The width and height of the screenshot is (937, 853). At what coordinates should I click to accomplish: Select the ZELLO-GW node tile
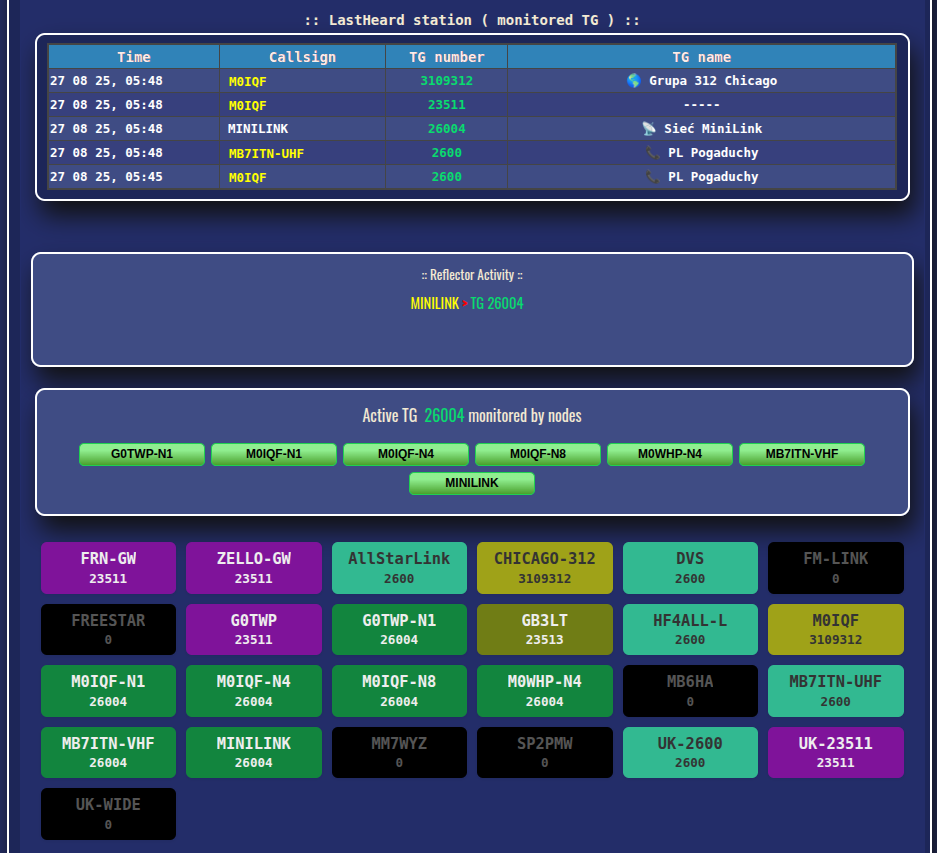pyautogui.click(x=254, y=568)
